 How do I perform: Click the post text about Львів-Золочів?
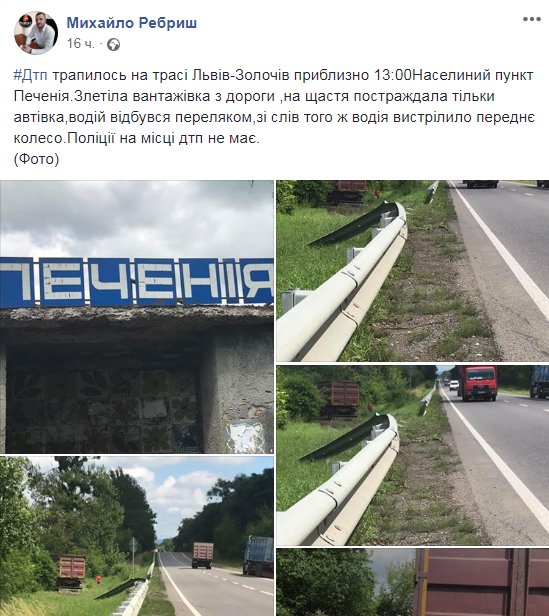(x=274, y=107)
